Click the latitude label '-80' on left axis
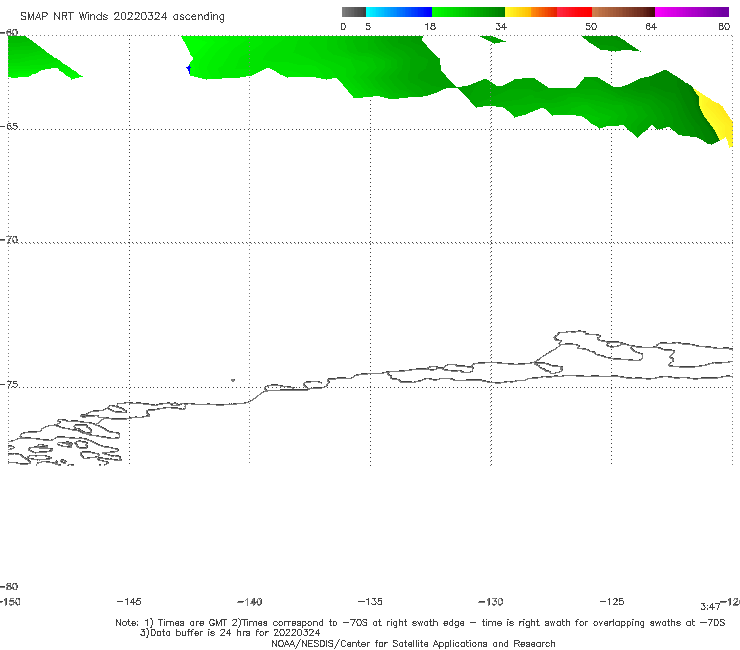 9,586
